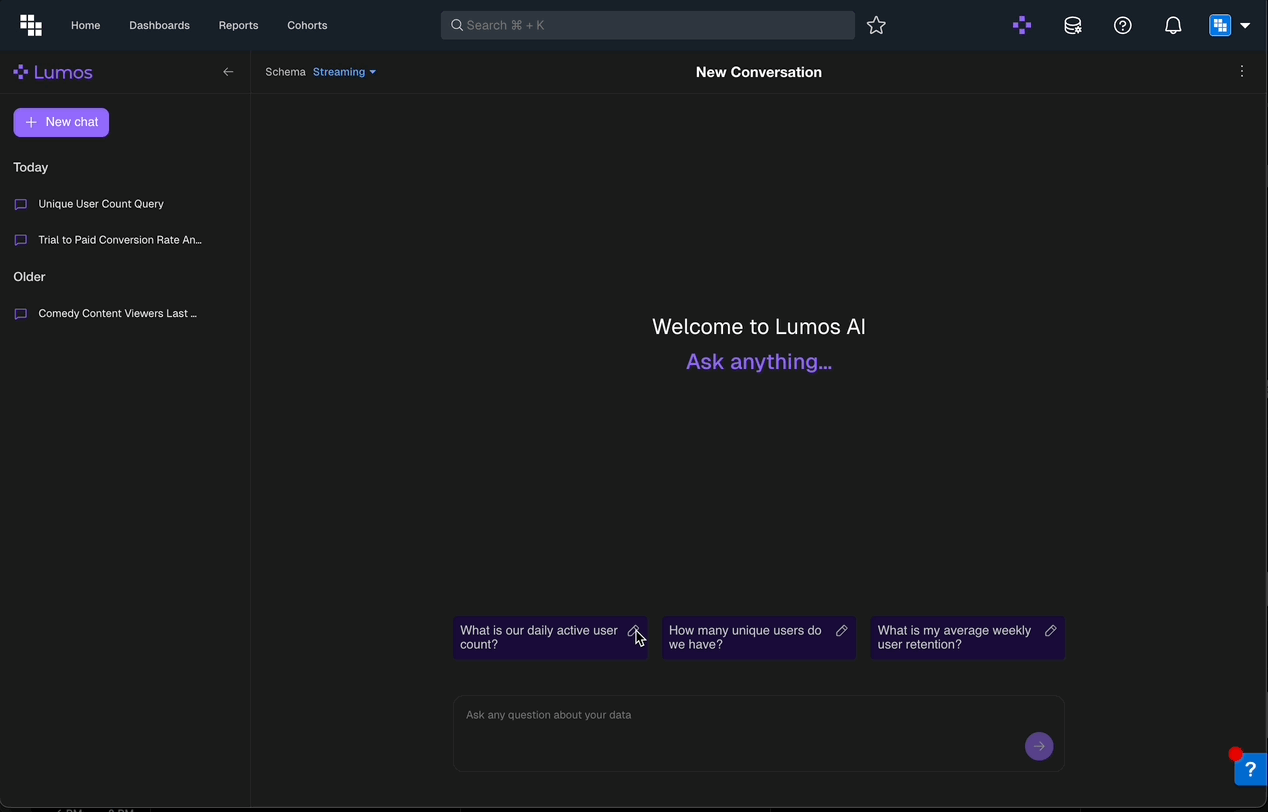The height and width of the screenshot is (812, 1268).
Task: Click the Lumos logo in sidebar
Action: pos(53,72)
